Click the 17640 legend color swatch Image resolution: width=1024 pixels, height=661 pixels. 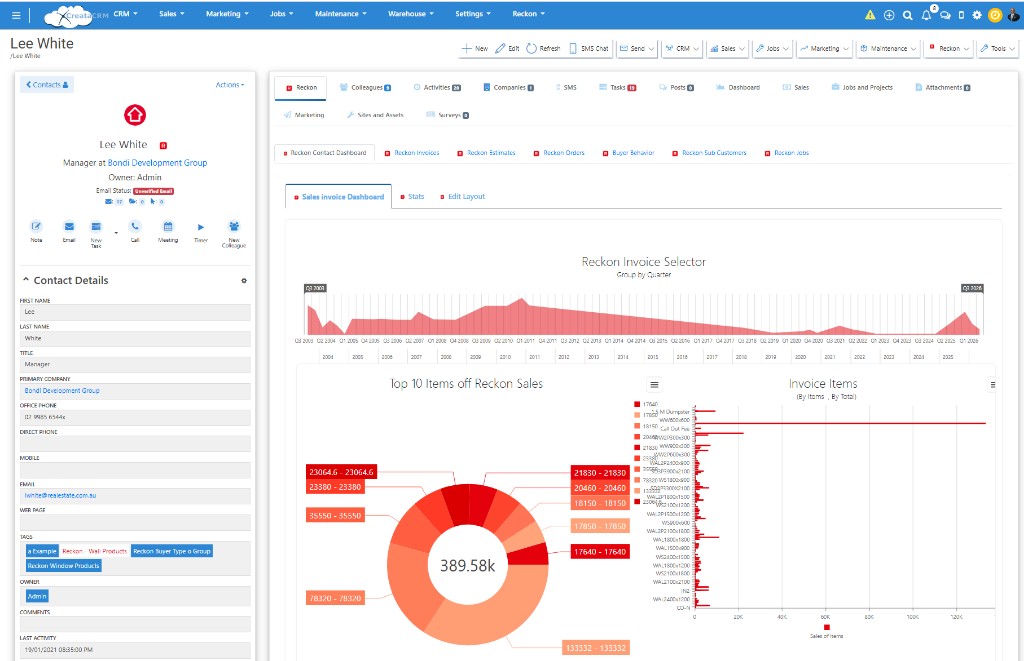point(637,404)
